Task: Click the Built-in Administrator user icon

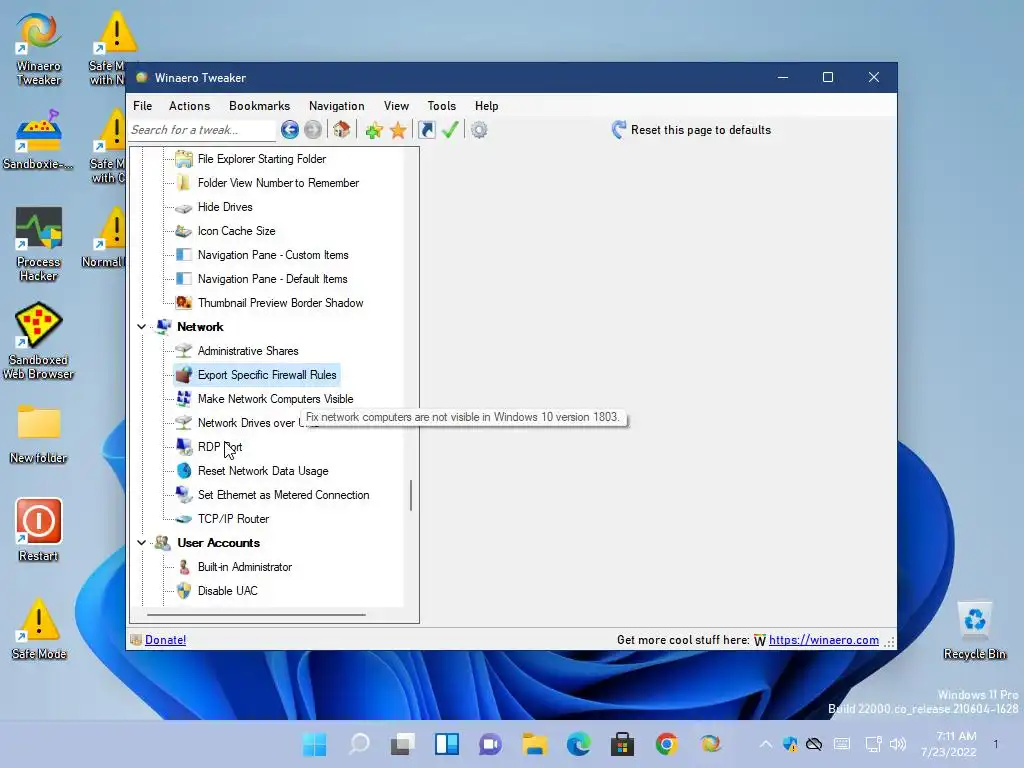Action: [184, 567]
